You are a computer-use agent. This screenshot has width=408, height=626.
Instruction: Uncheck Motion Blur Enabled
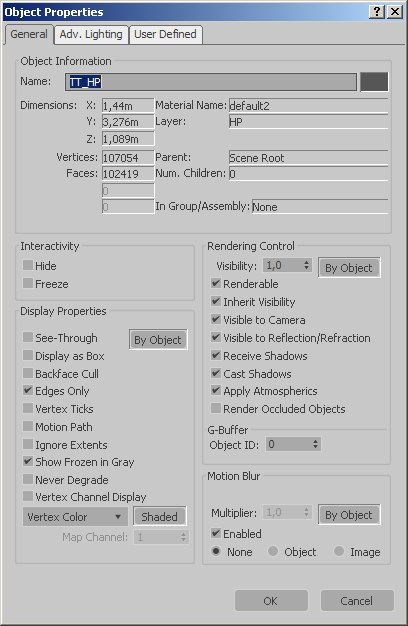pyautogui.click(x=216, y=533)
